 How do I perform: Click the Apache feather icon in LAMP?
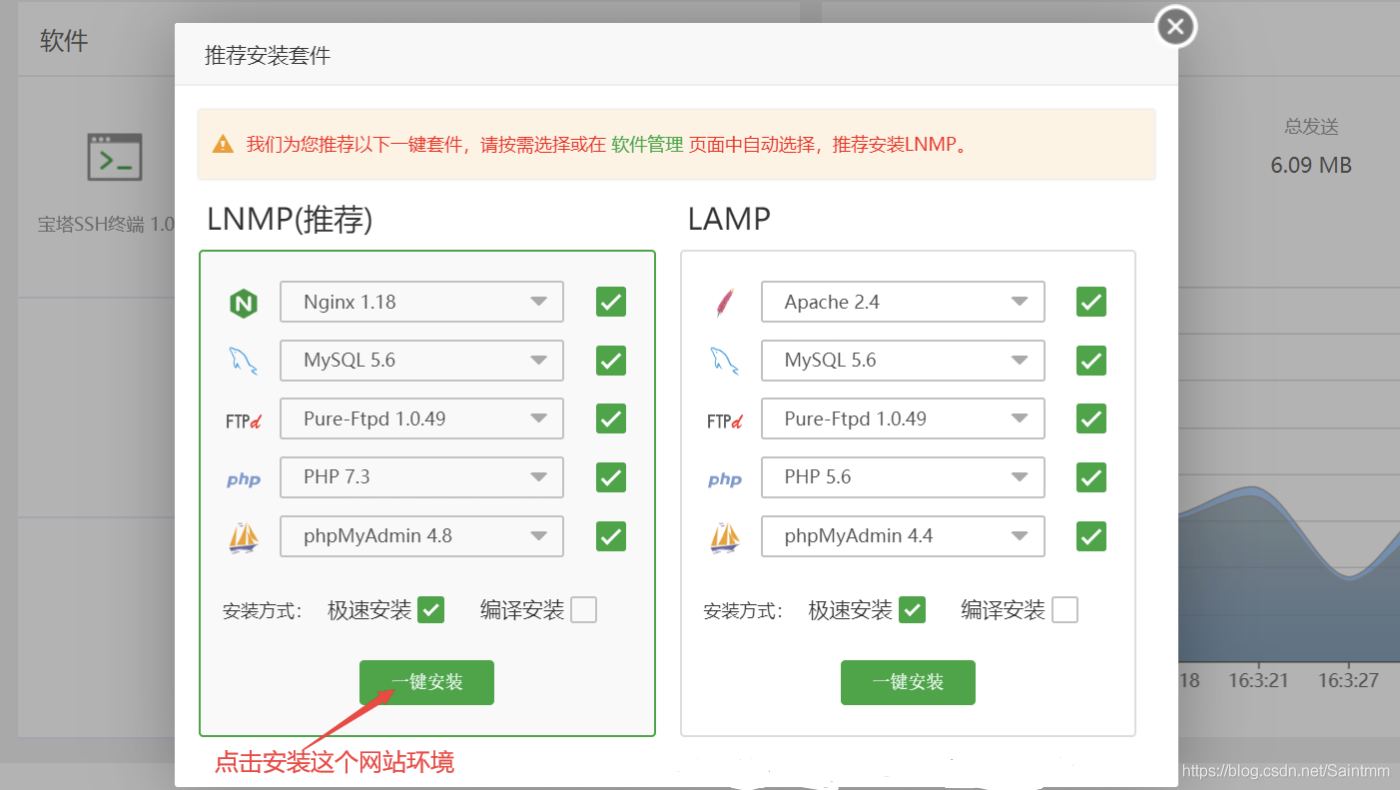[x=725, y=303]
